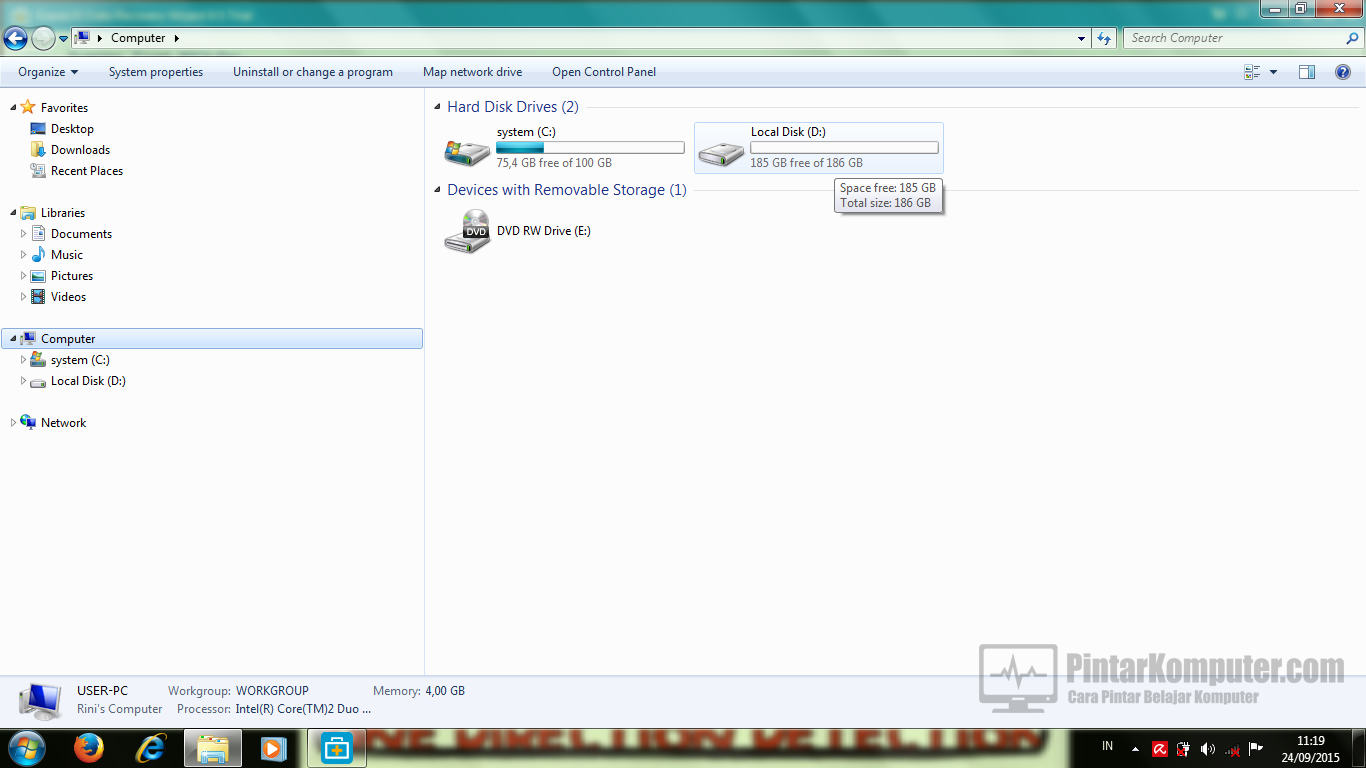Open Internet Explorer from the taskbar
The height and width of the screenshot is (768, 1366).
pos(150,747)
